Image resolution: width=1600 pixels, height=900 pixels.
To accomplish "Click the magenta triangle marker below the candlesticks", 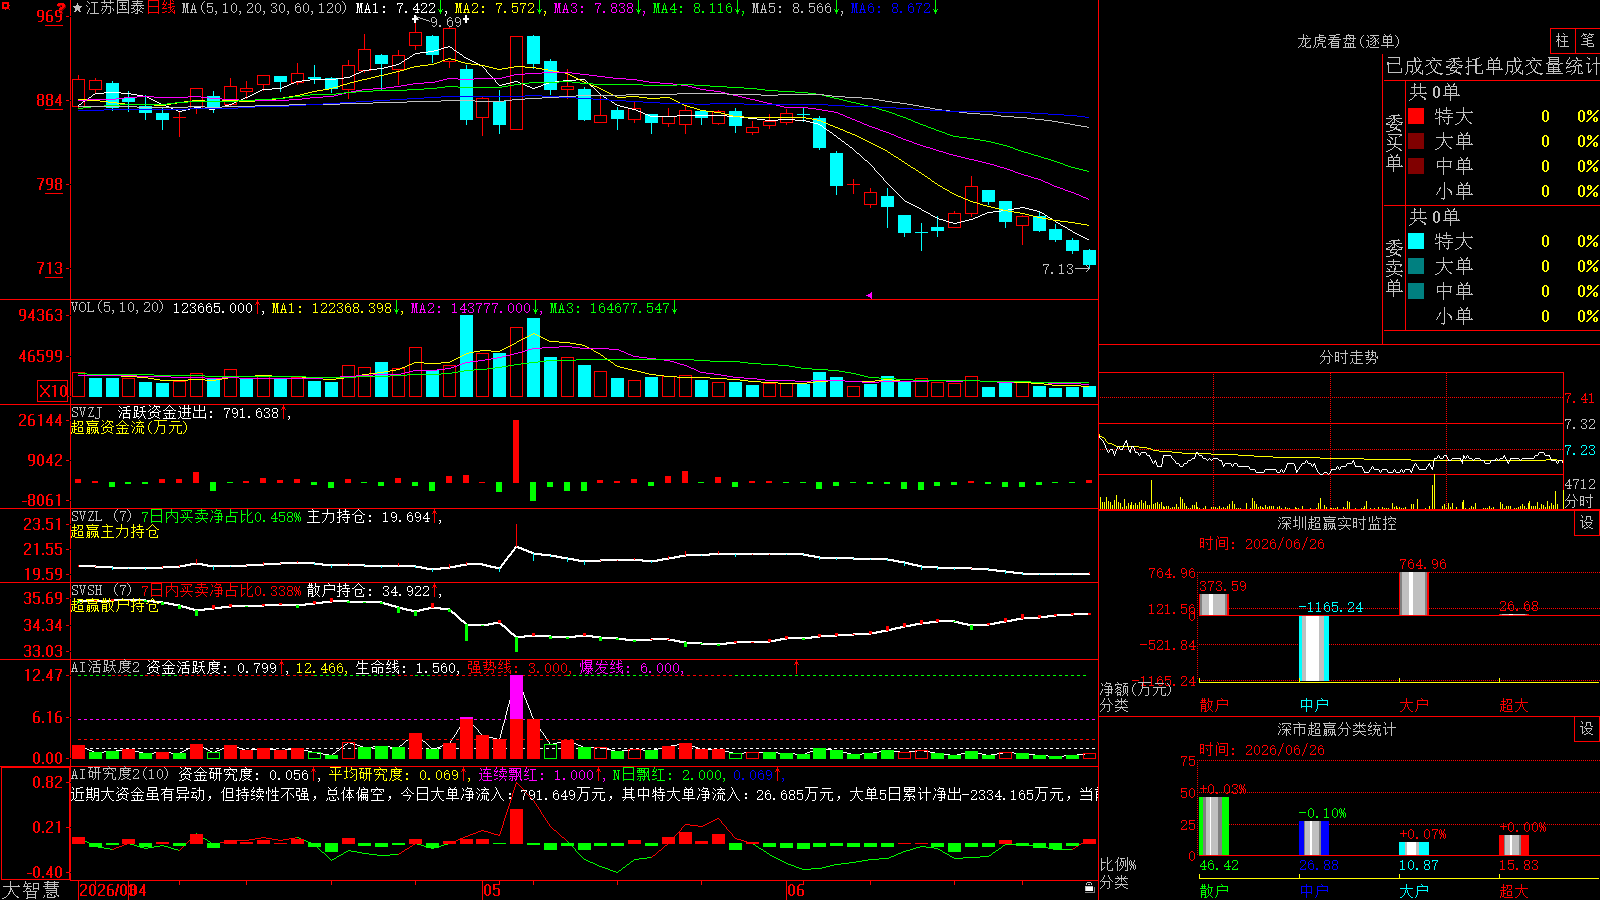I will coord(868,295).
